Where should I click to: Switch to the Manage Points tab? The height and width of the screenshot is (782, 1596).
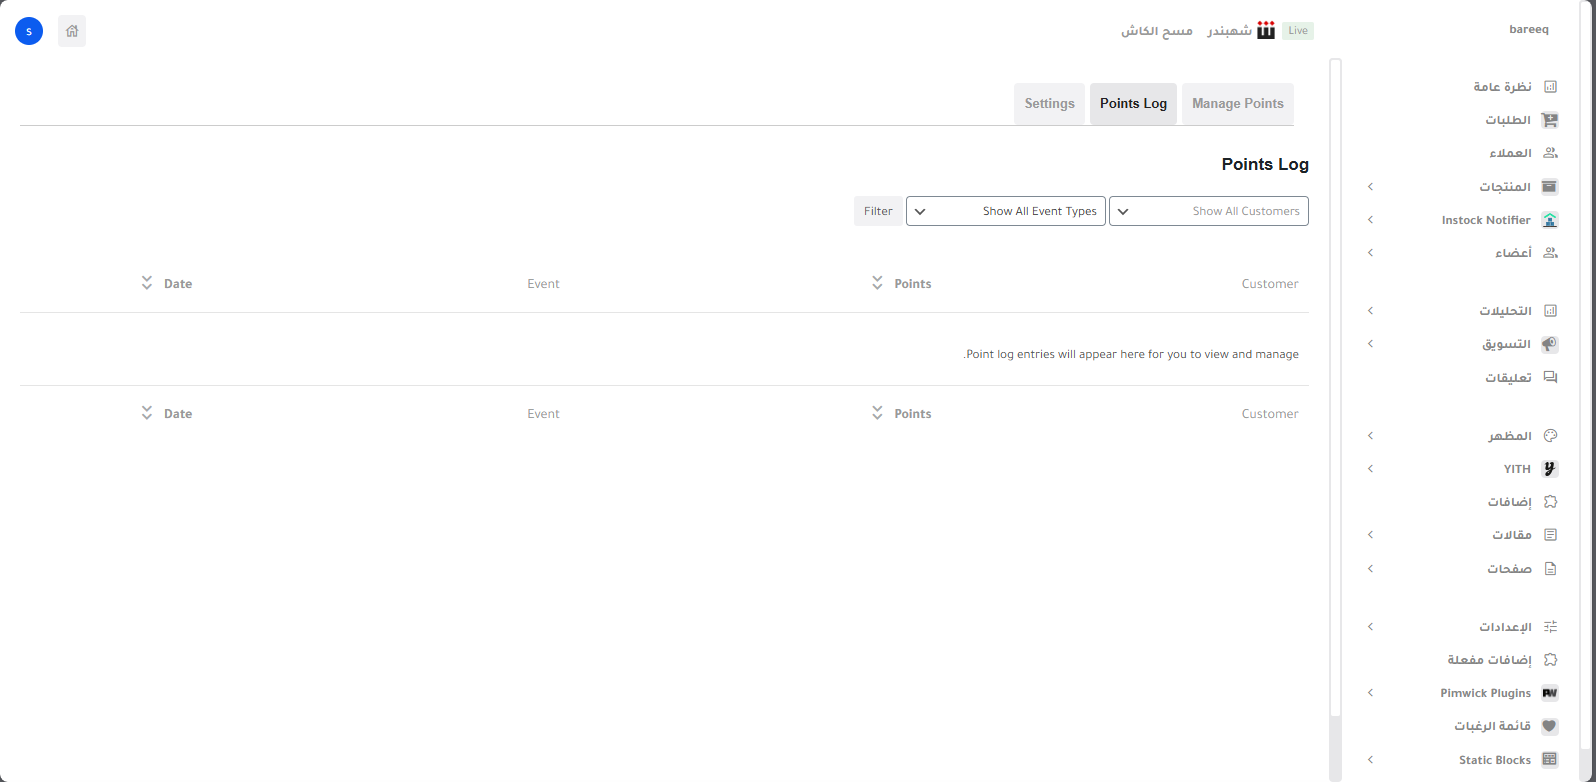(1237, 104)
